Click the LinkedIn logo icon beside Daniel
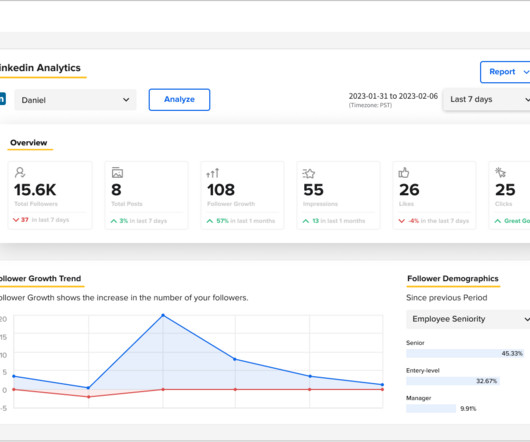 [2, 99]
